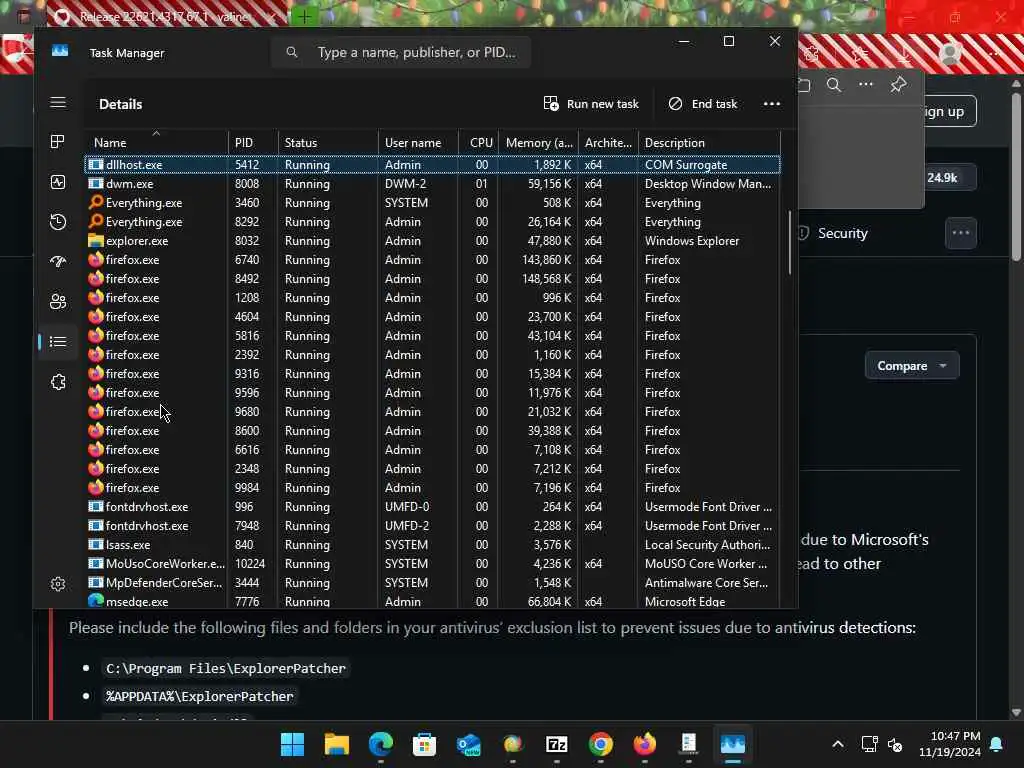1024x768 pixels.
Task: Sort by Description column header
Action: click(709, 142)
